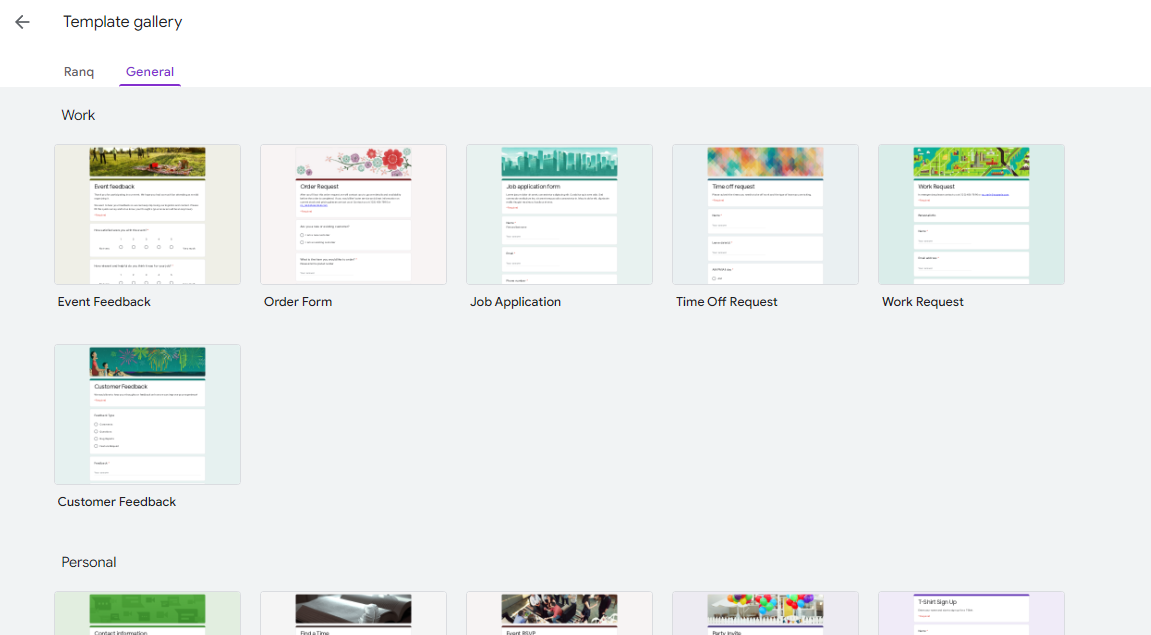
Task: Click the Event Feedback label
Action: 104,302
